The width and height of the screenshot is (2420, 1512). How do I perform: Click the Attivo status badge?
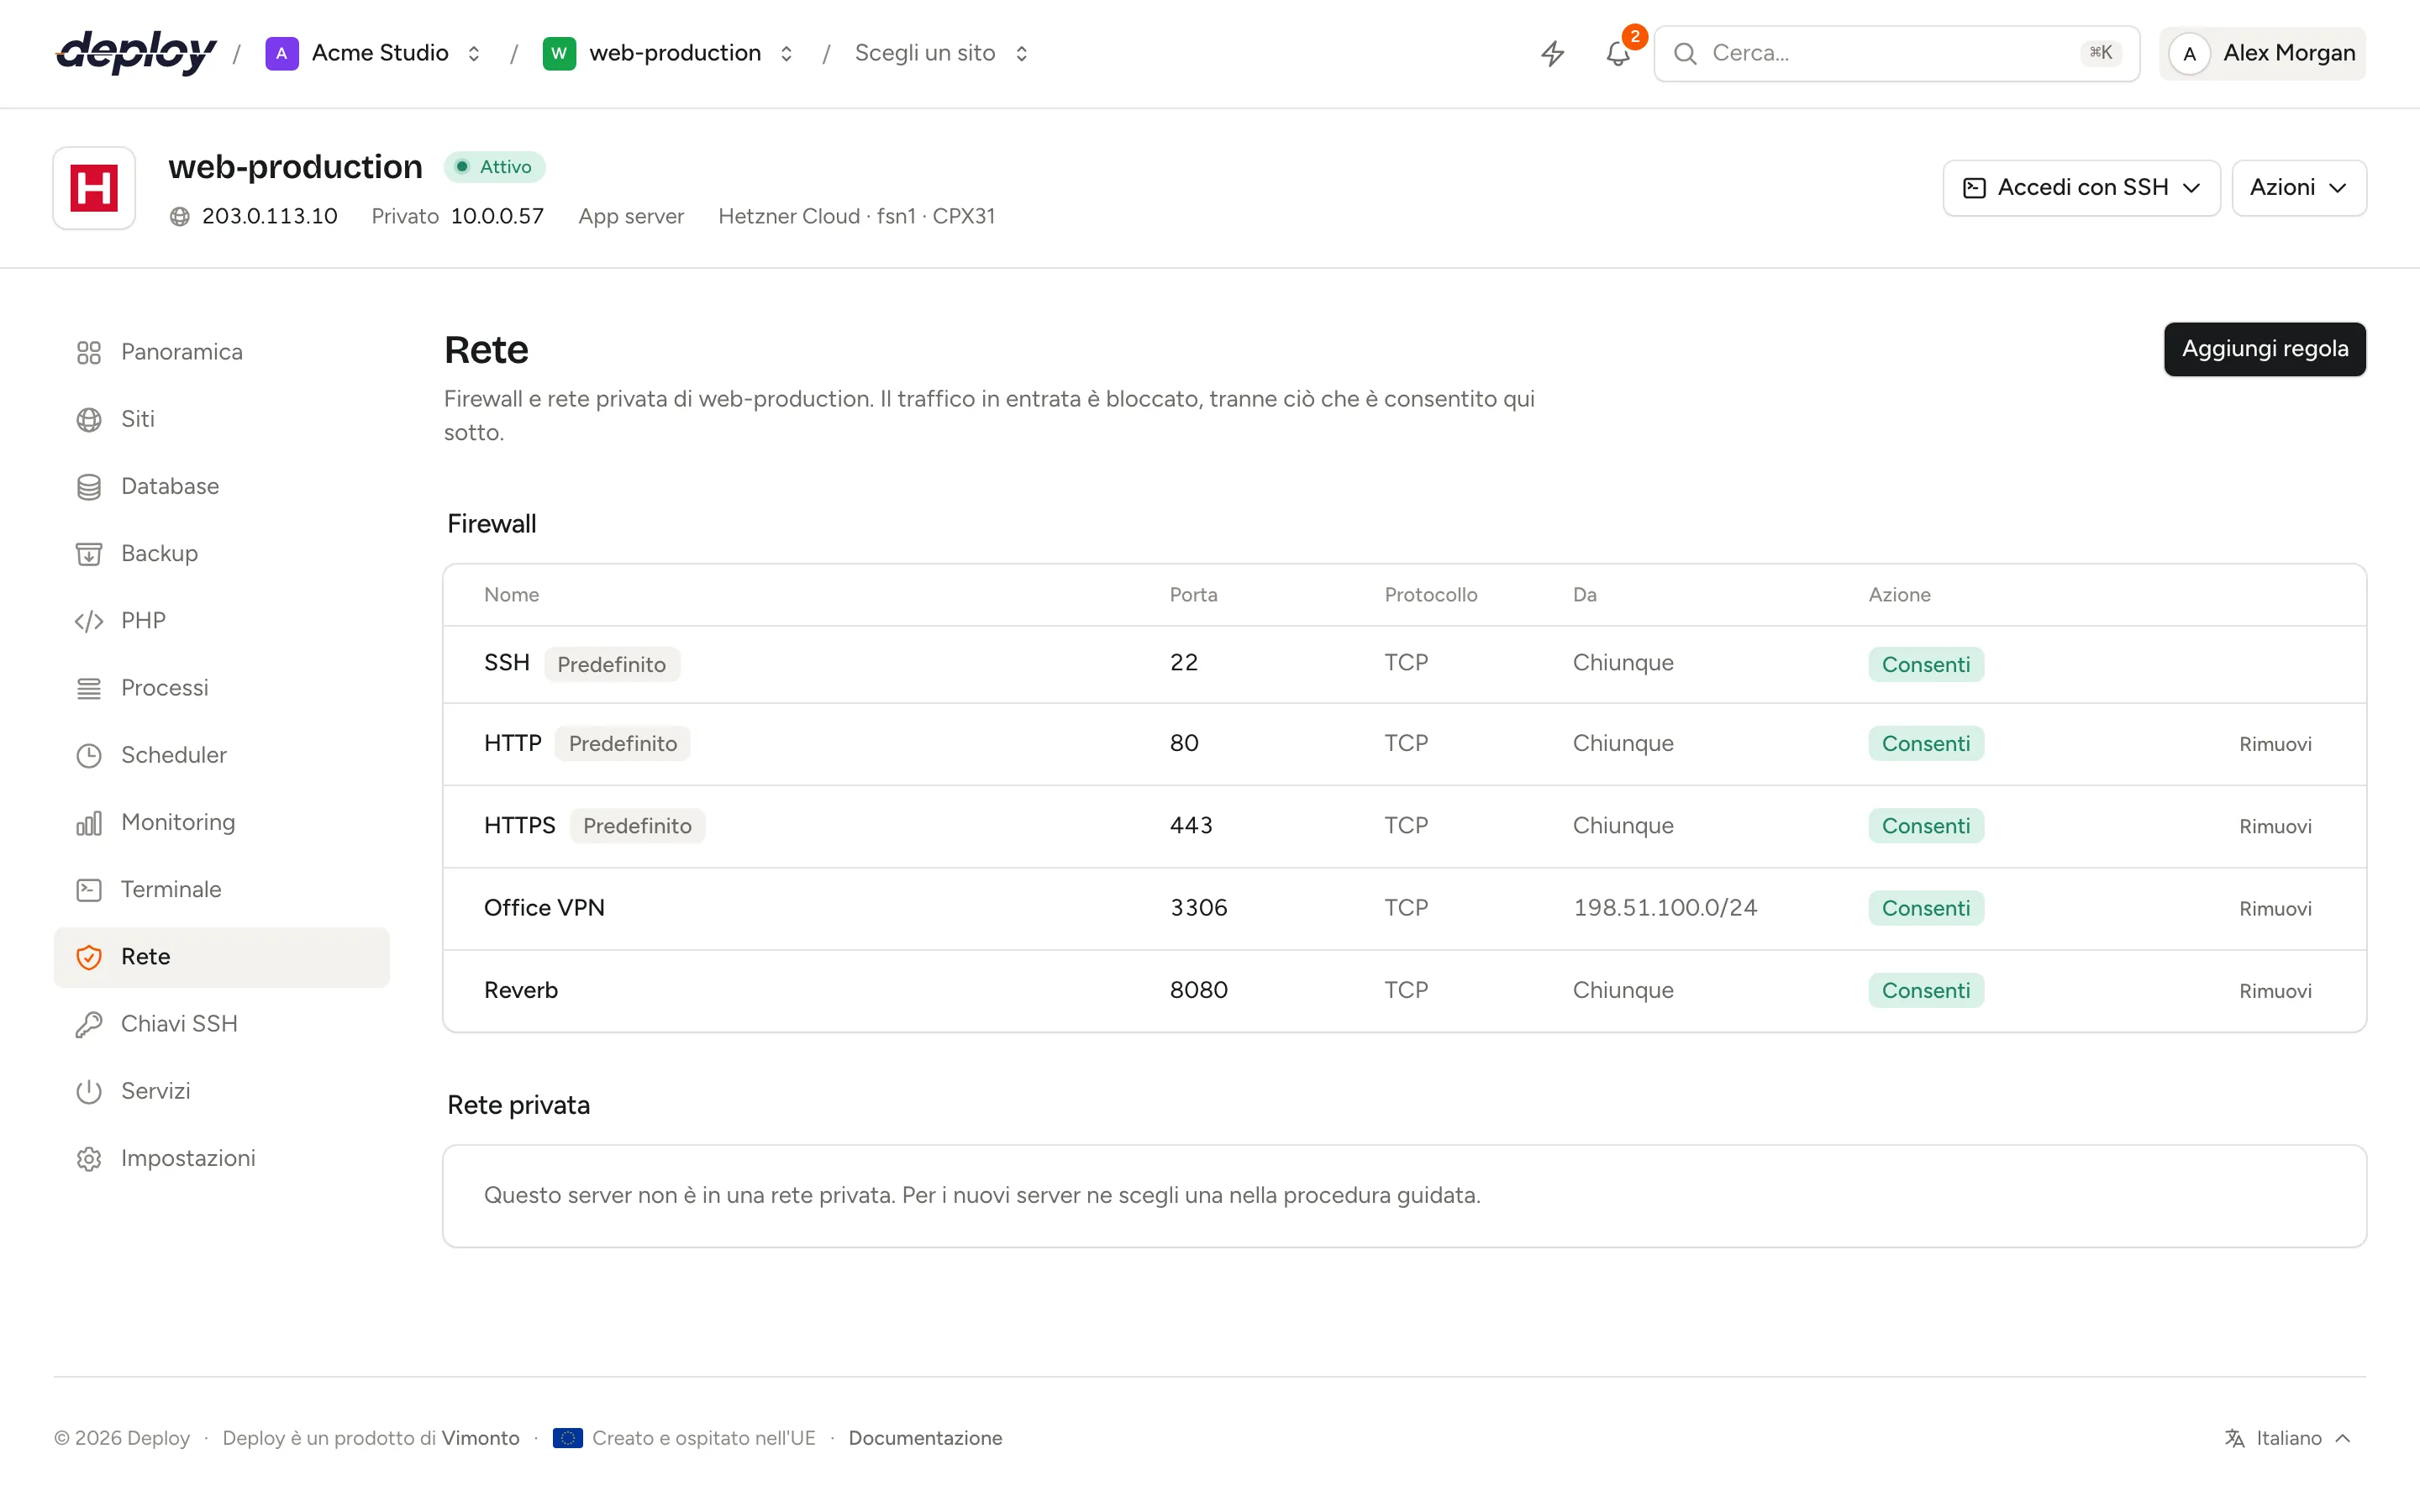494,167
